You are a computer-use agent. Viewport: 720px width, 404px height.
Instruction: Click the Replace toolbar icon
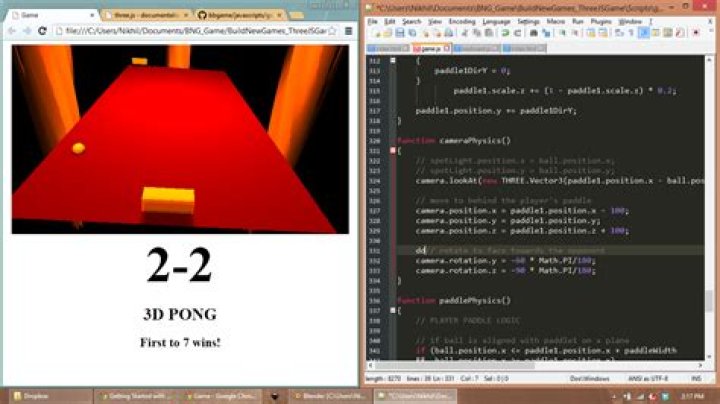pyautogui.click(x=546, y=33)
